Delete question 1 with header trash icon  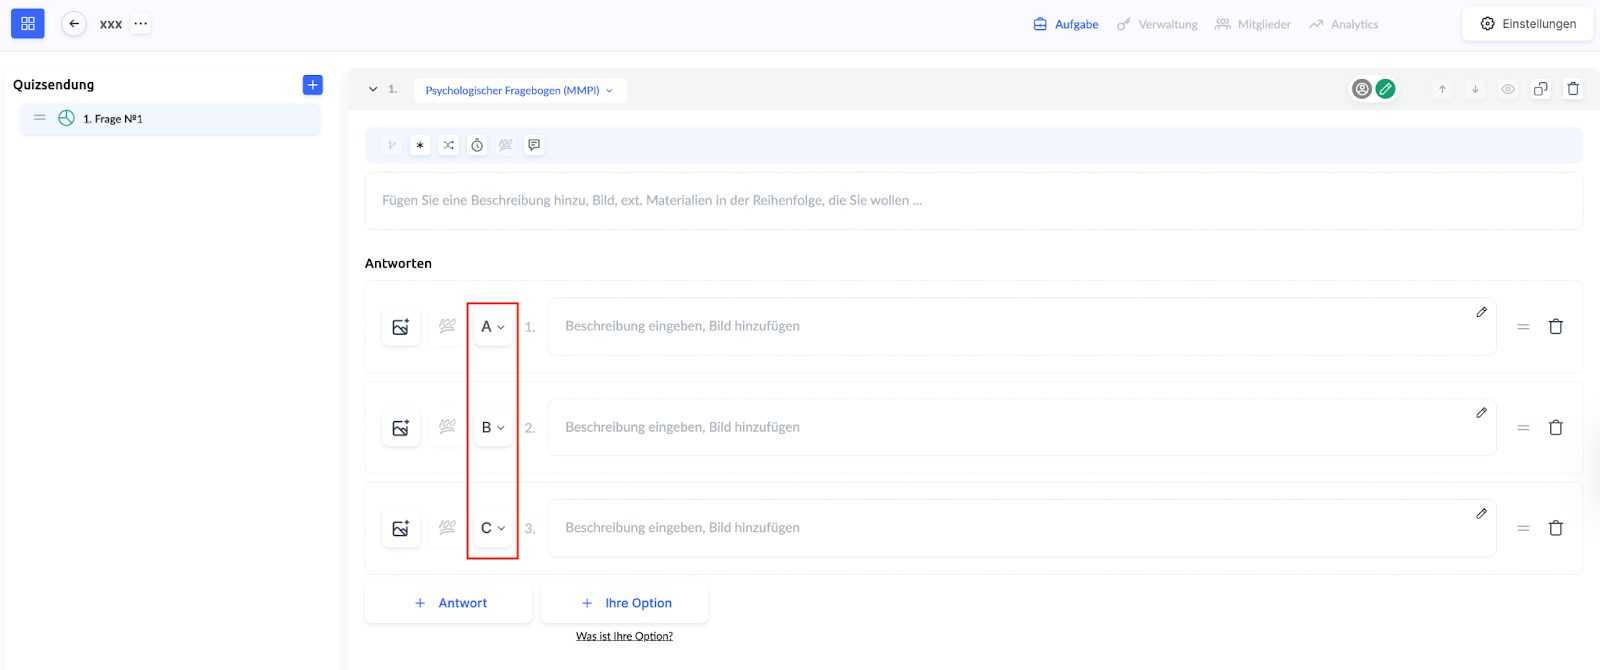click(x=1573, y=89)
